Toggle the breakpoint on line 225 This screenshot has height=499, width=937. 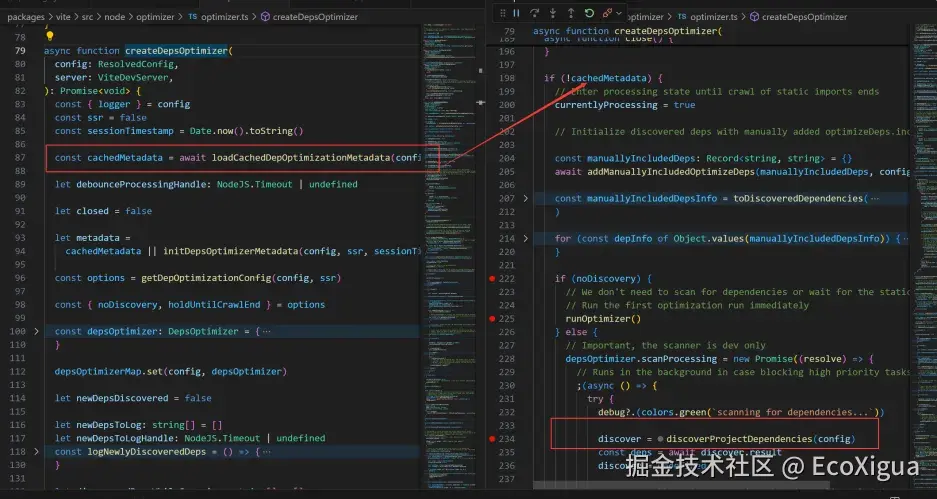point(492,319)
